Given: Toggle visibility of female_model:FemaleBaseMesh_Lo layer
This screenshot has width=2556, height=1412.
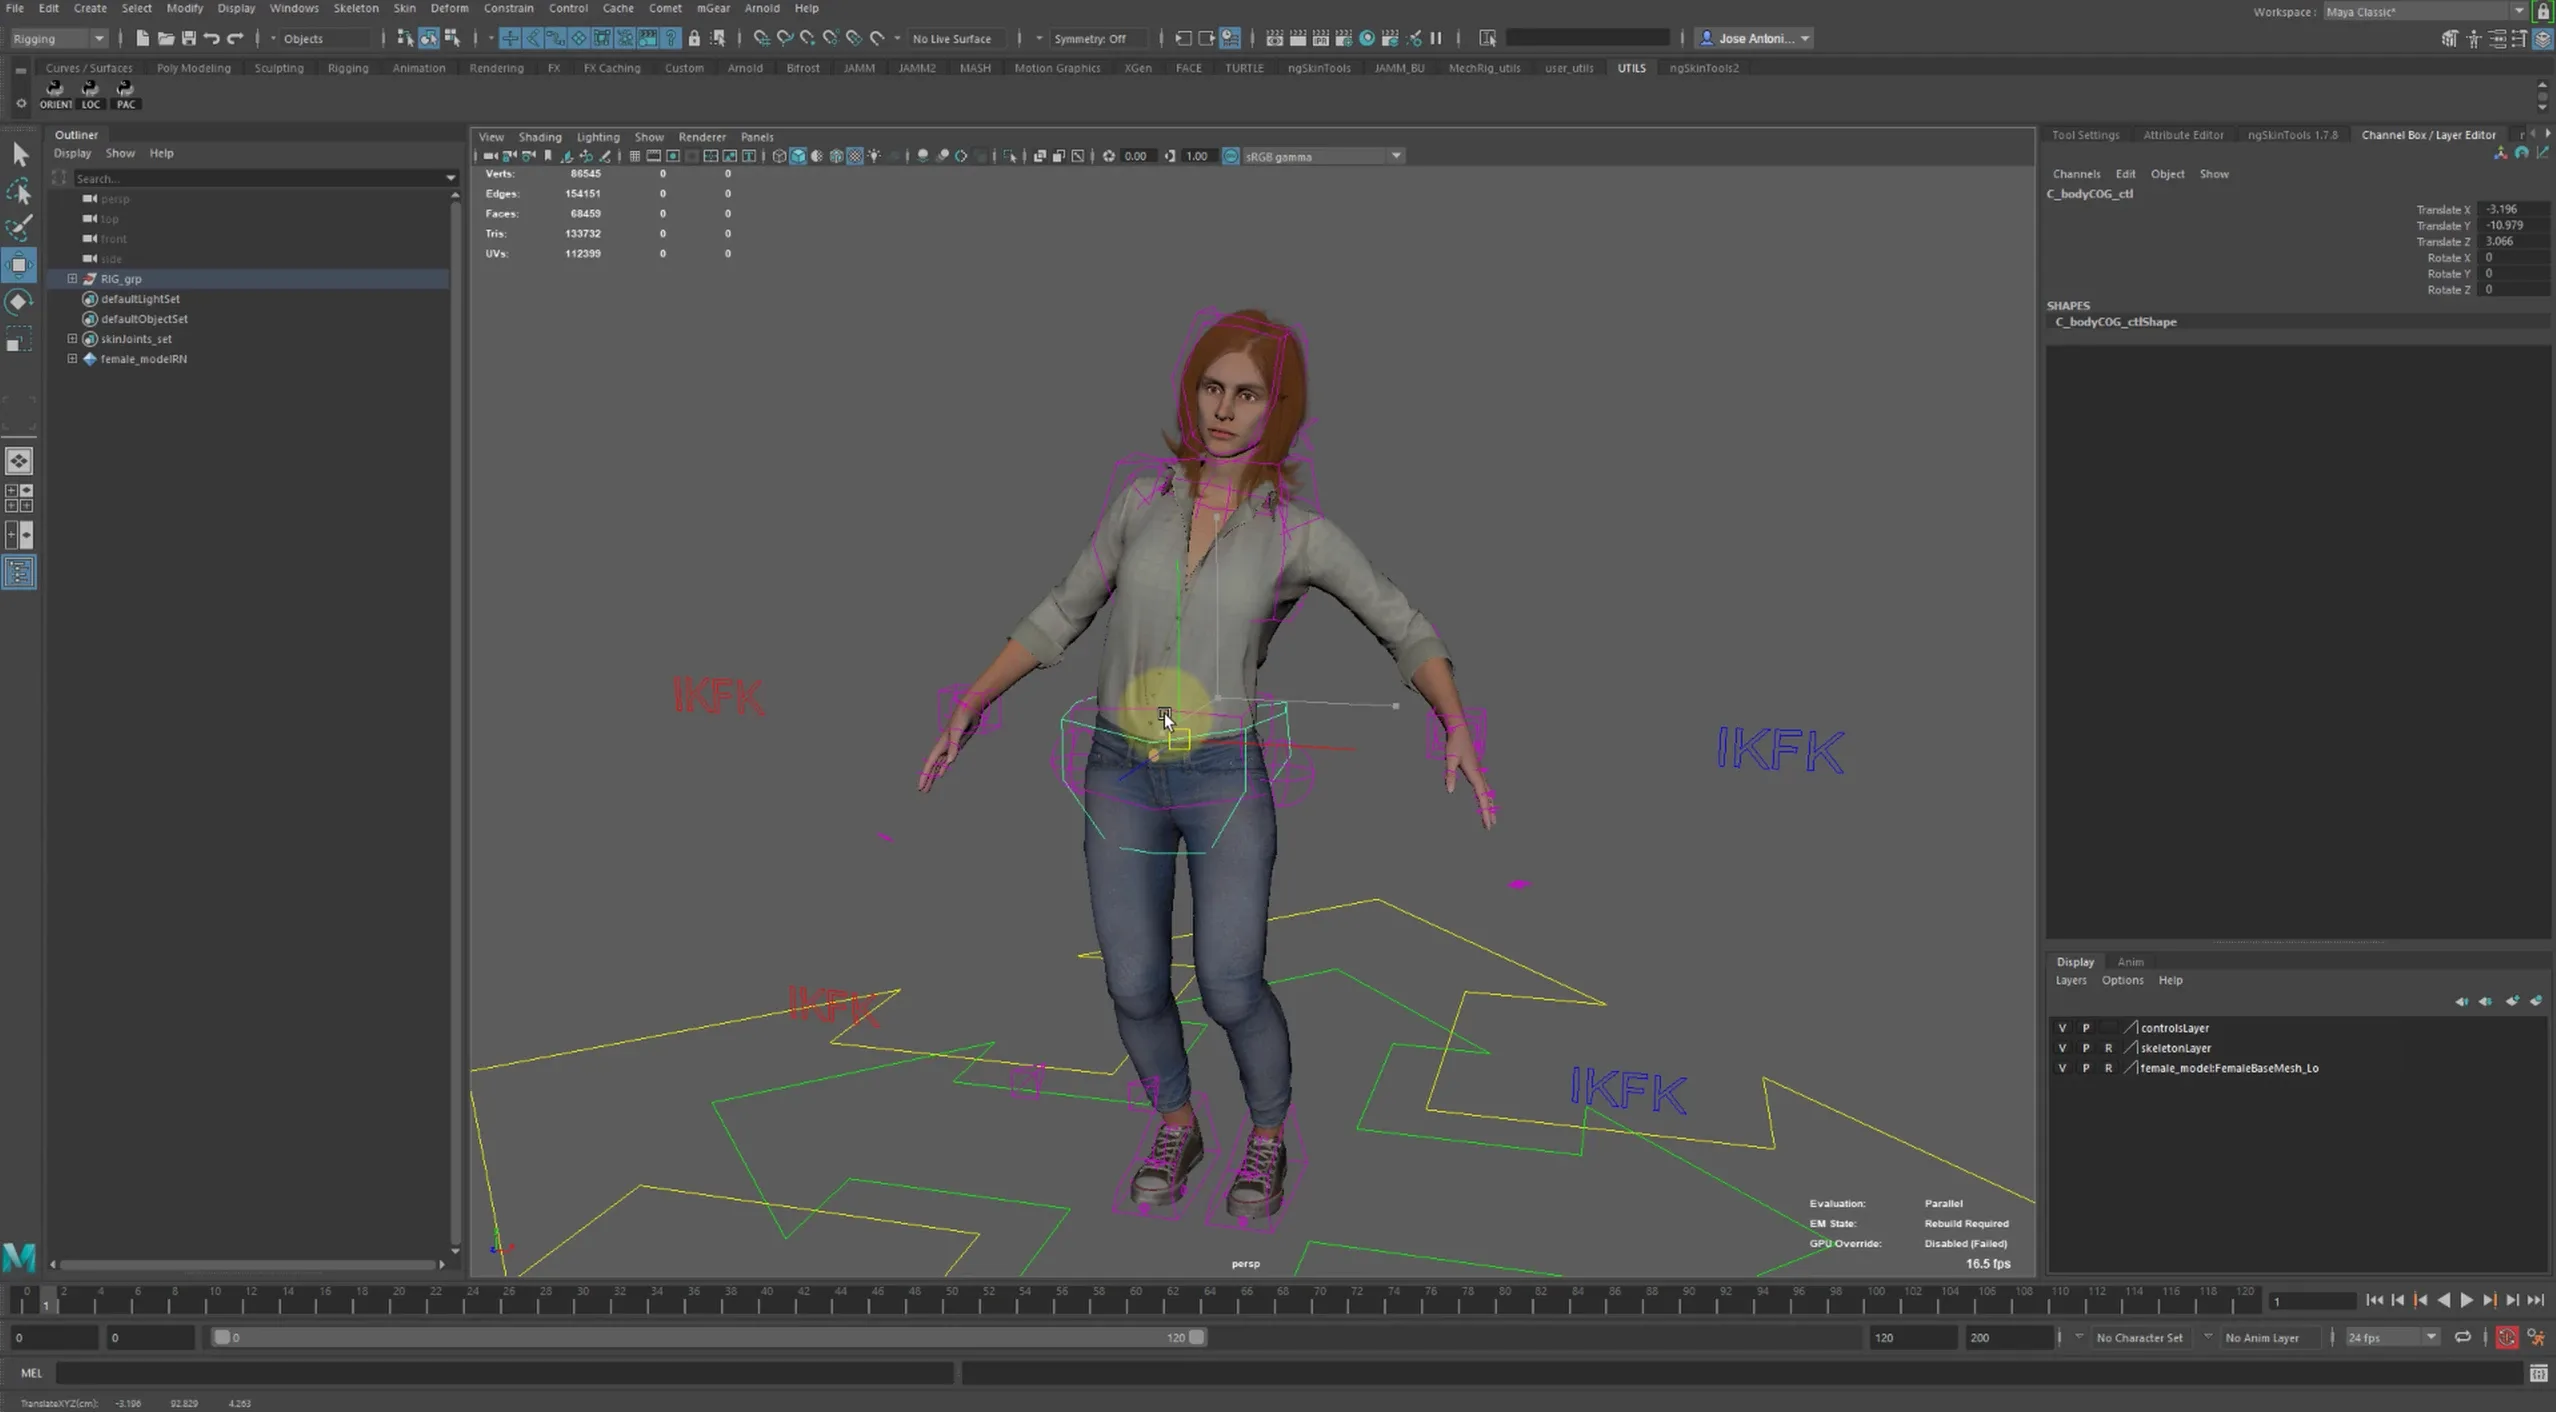Looking at the screenshot, I should tap(2062, 1068).
